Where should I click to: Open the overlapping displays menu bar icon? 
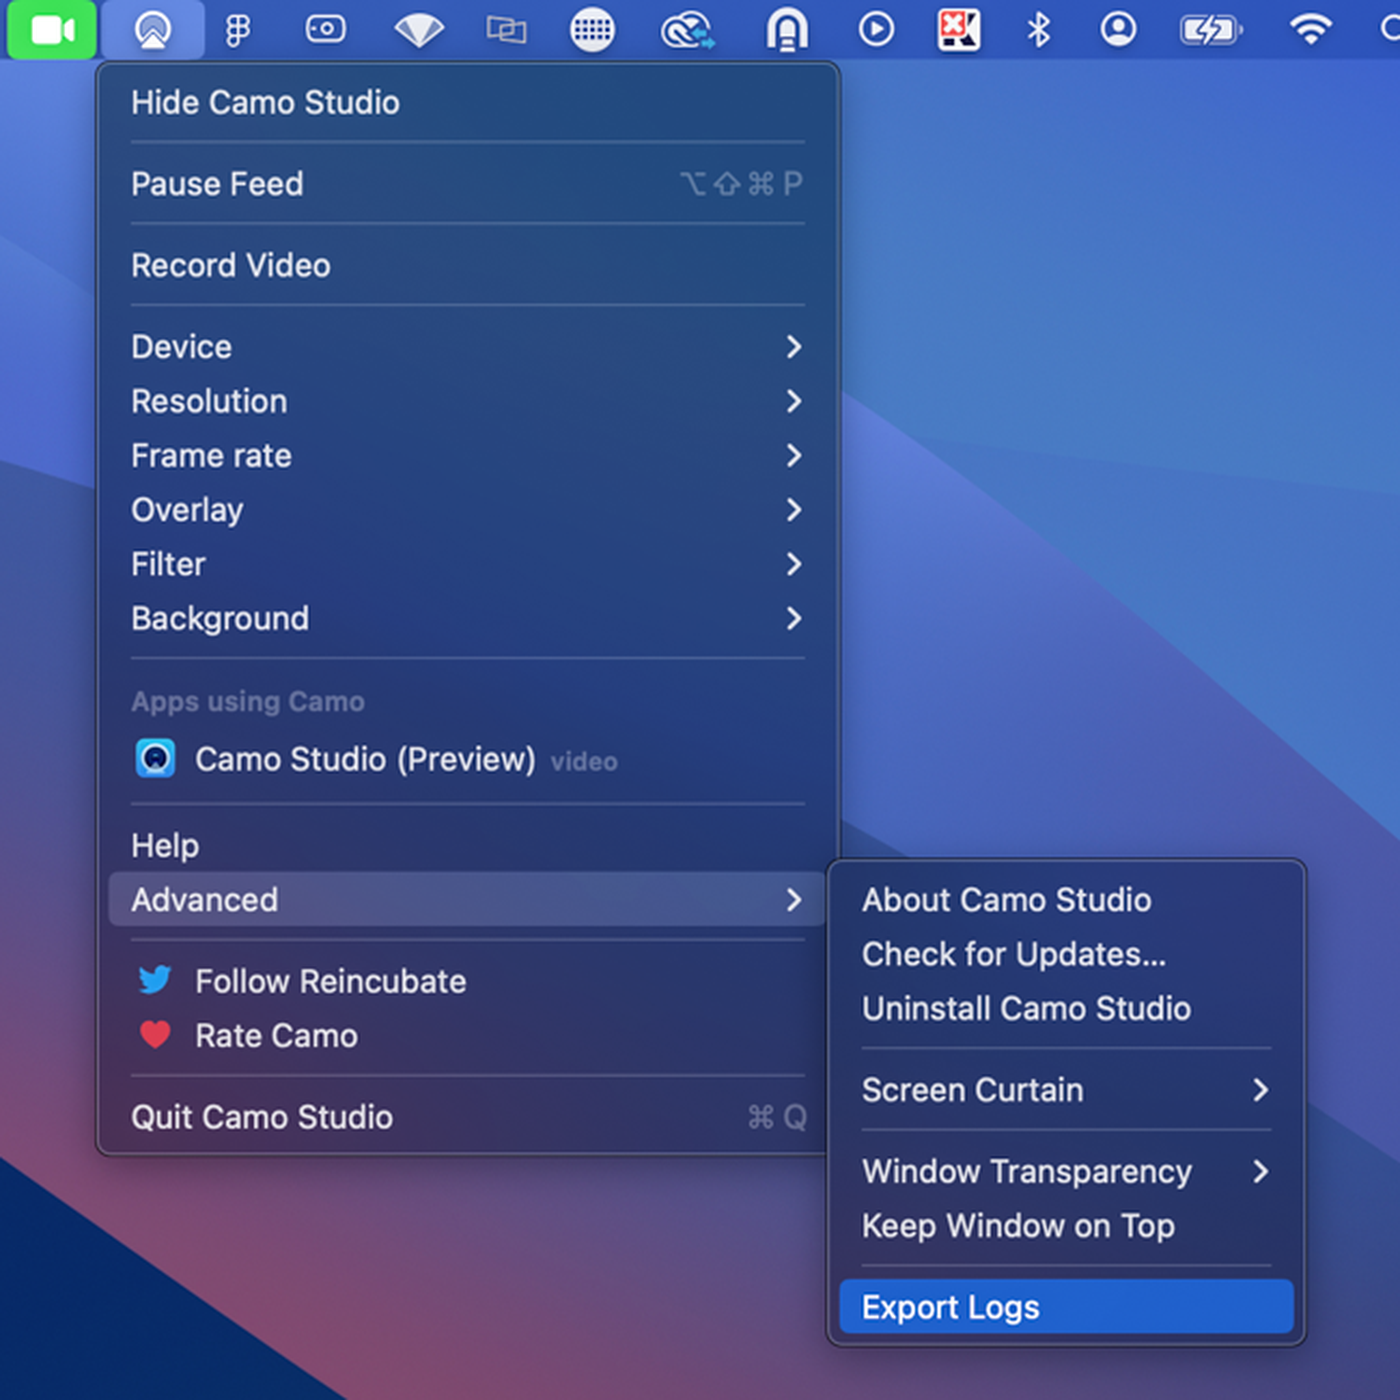pos(506,30)
